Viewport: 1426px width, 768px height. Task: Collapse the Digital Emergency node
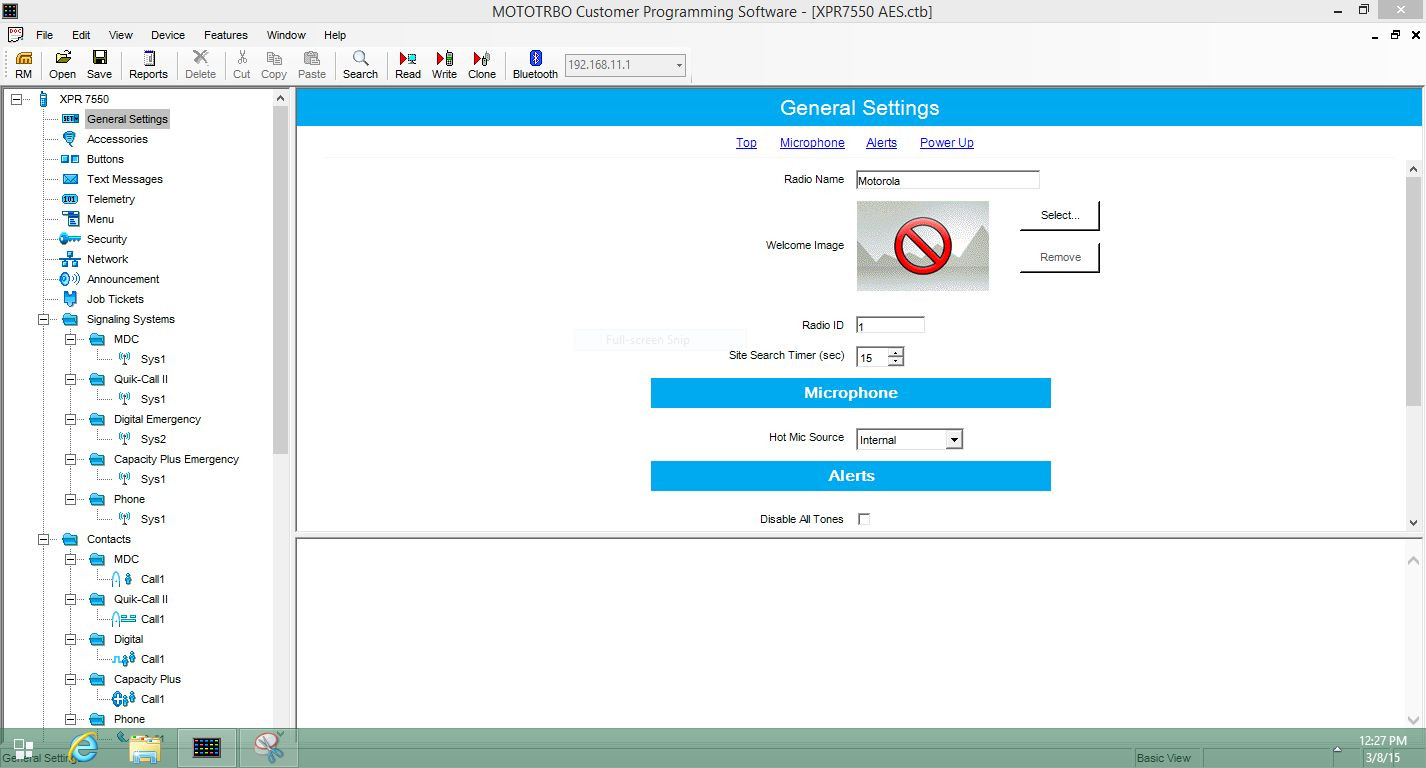pyautogui.click(x=70, y=419)
